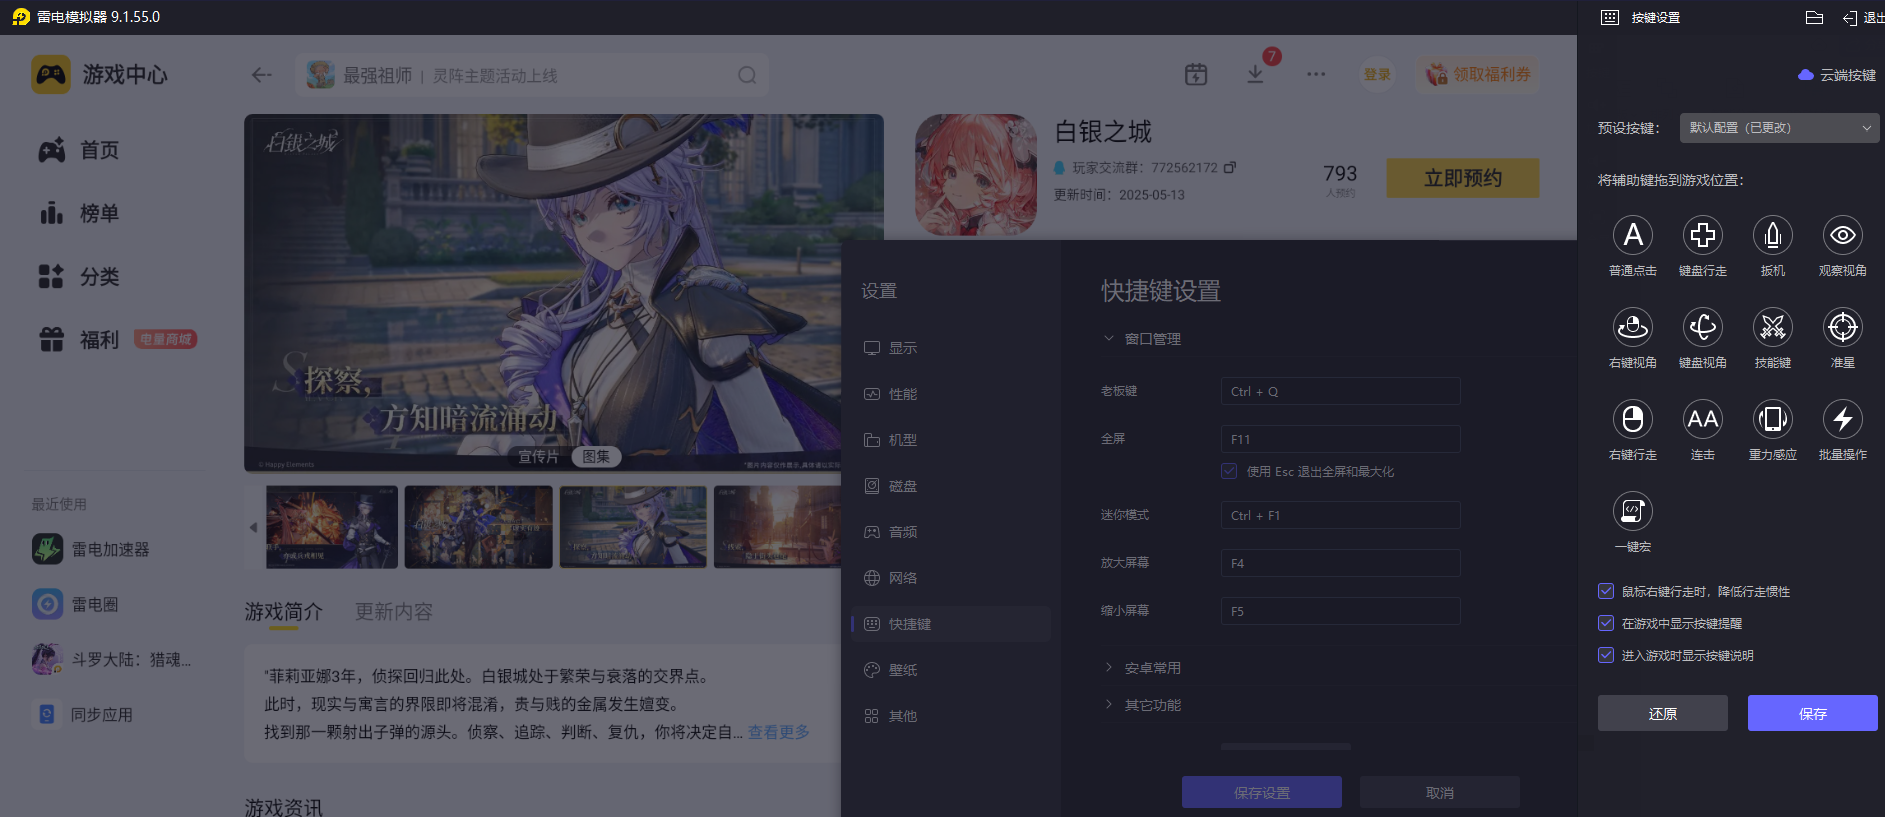Screen dimensions: 1885x817
Task: Open 显示 settings tab
Action: click(x=951, y=348)
